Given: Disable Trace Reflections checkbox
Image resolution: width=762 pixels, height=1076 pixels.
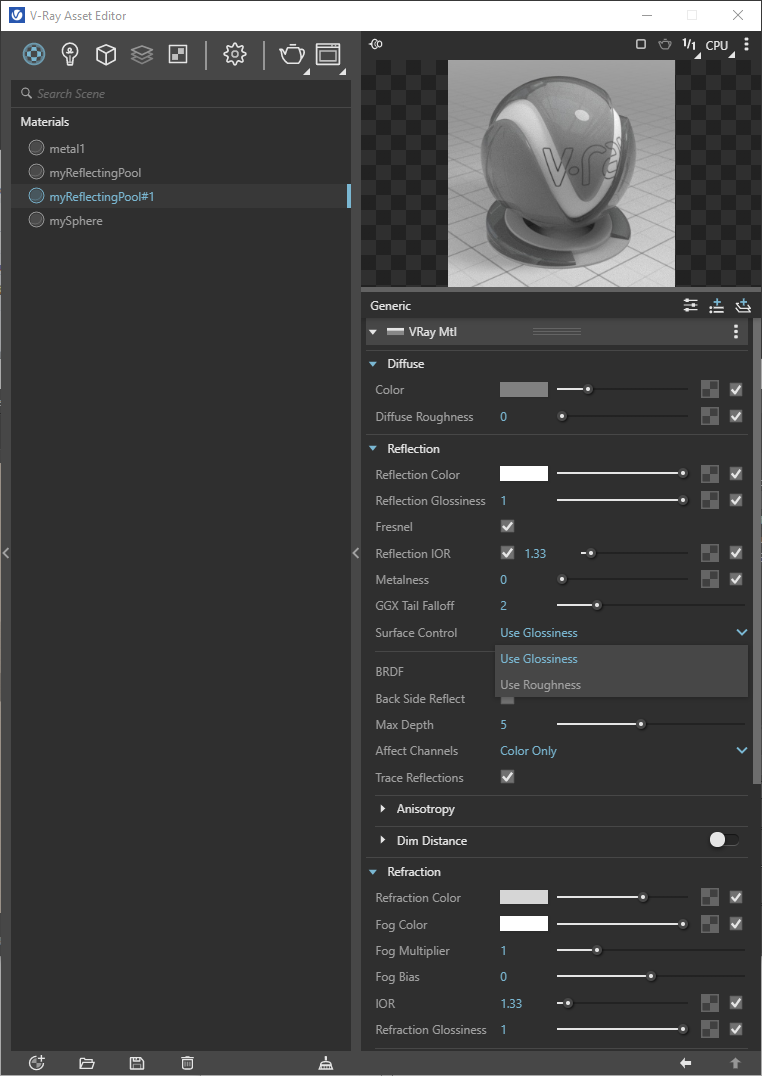Looking at the screenshot, I should (x=507, y=777).
